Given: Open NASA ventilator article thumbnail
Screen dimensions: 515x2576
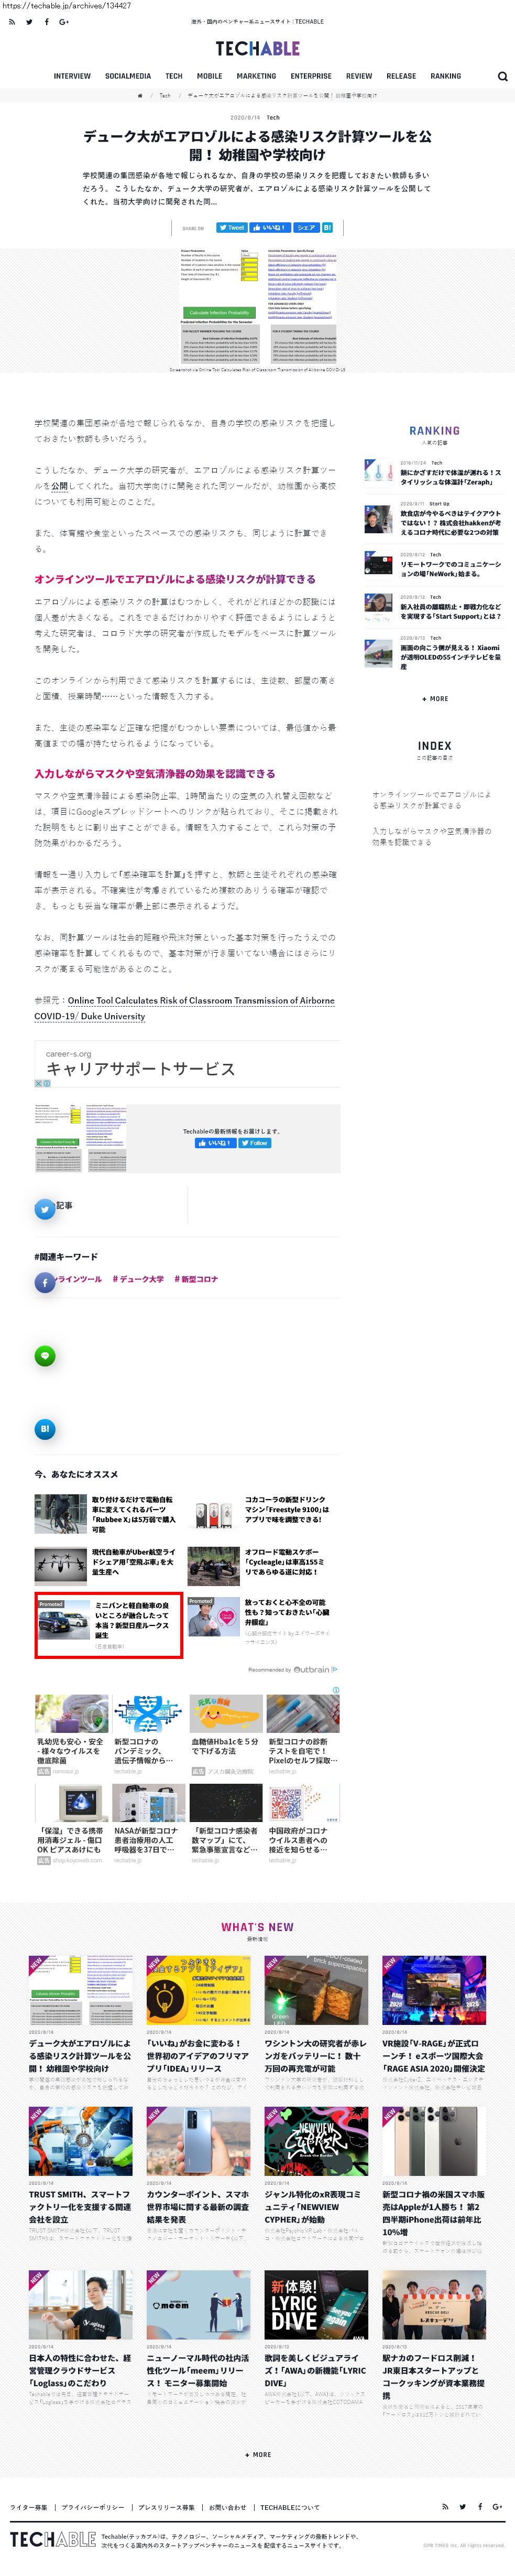Looking at the screenshot, I should 148,1803.
